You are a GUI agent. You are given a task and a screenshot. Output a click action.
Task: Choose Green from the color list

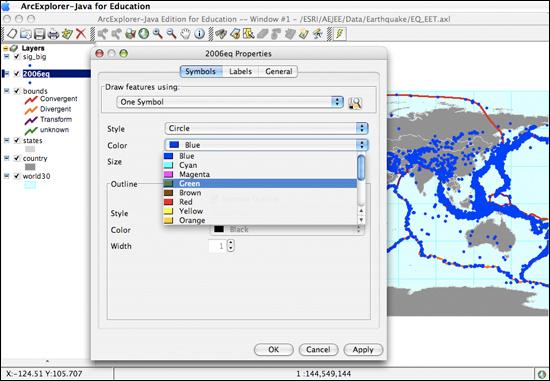[x=260, y=183]
